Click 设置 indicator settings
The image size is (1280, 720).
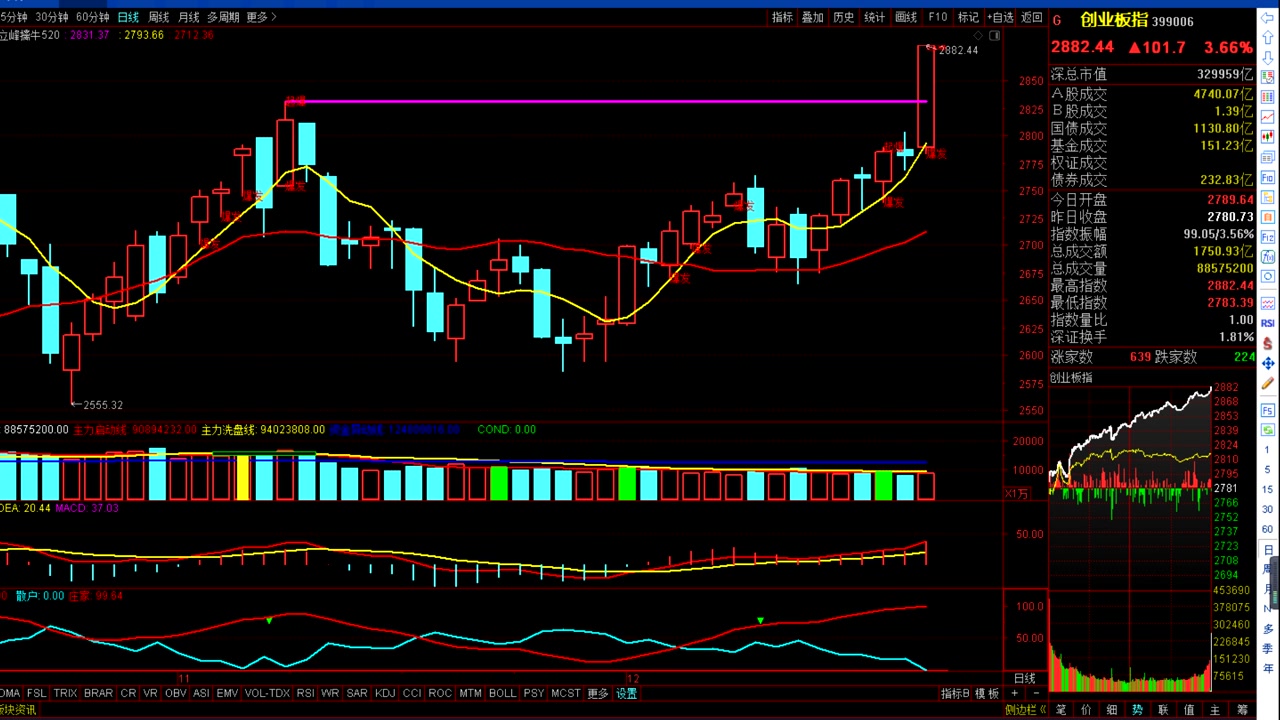pos(626,693)
